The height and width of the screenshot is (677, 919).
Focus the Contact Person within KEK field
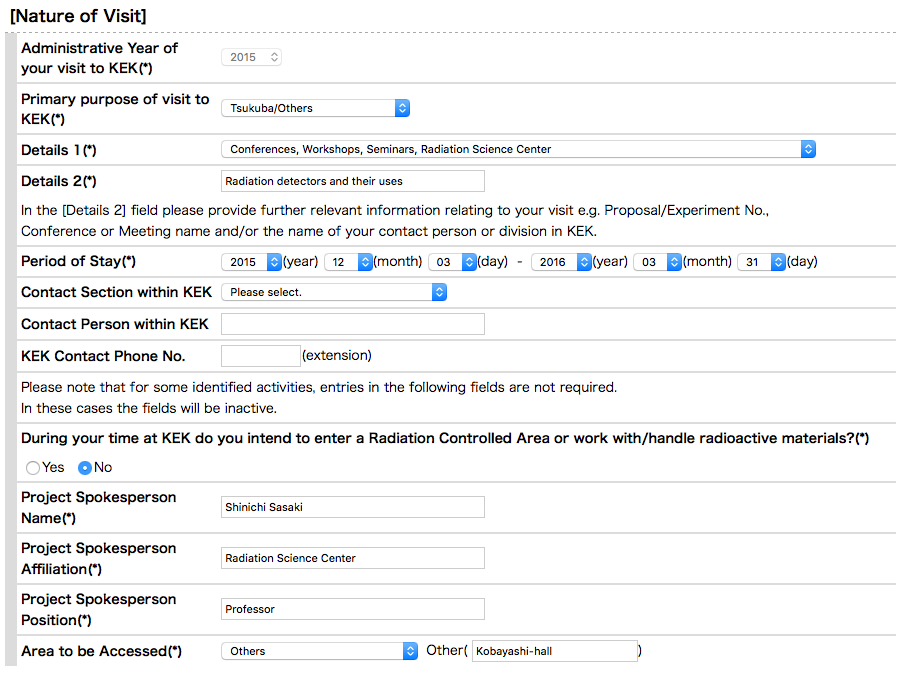(x=352, y=324)
